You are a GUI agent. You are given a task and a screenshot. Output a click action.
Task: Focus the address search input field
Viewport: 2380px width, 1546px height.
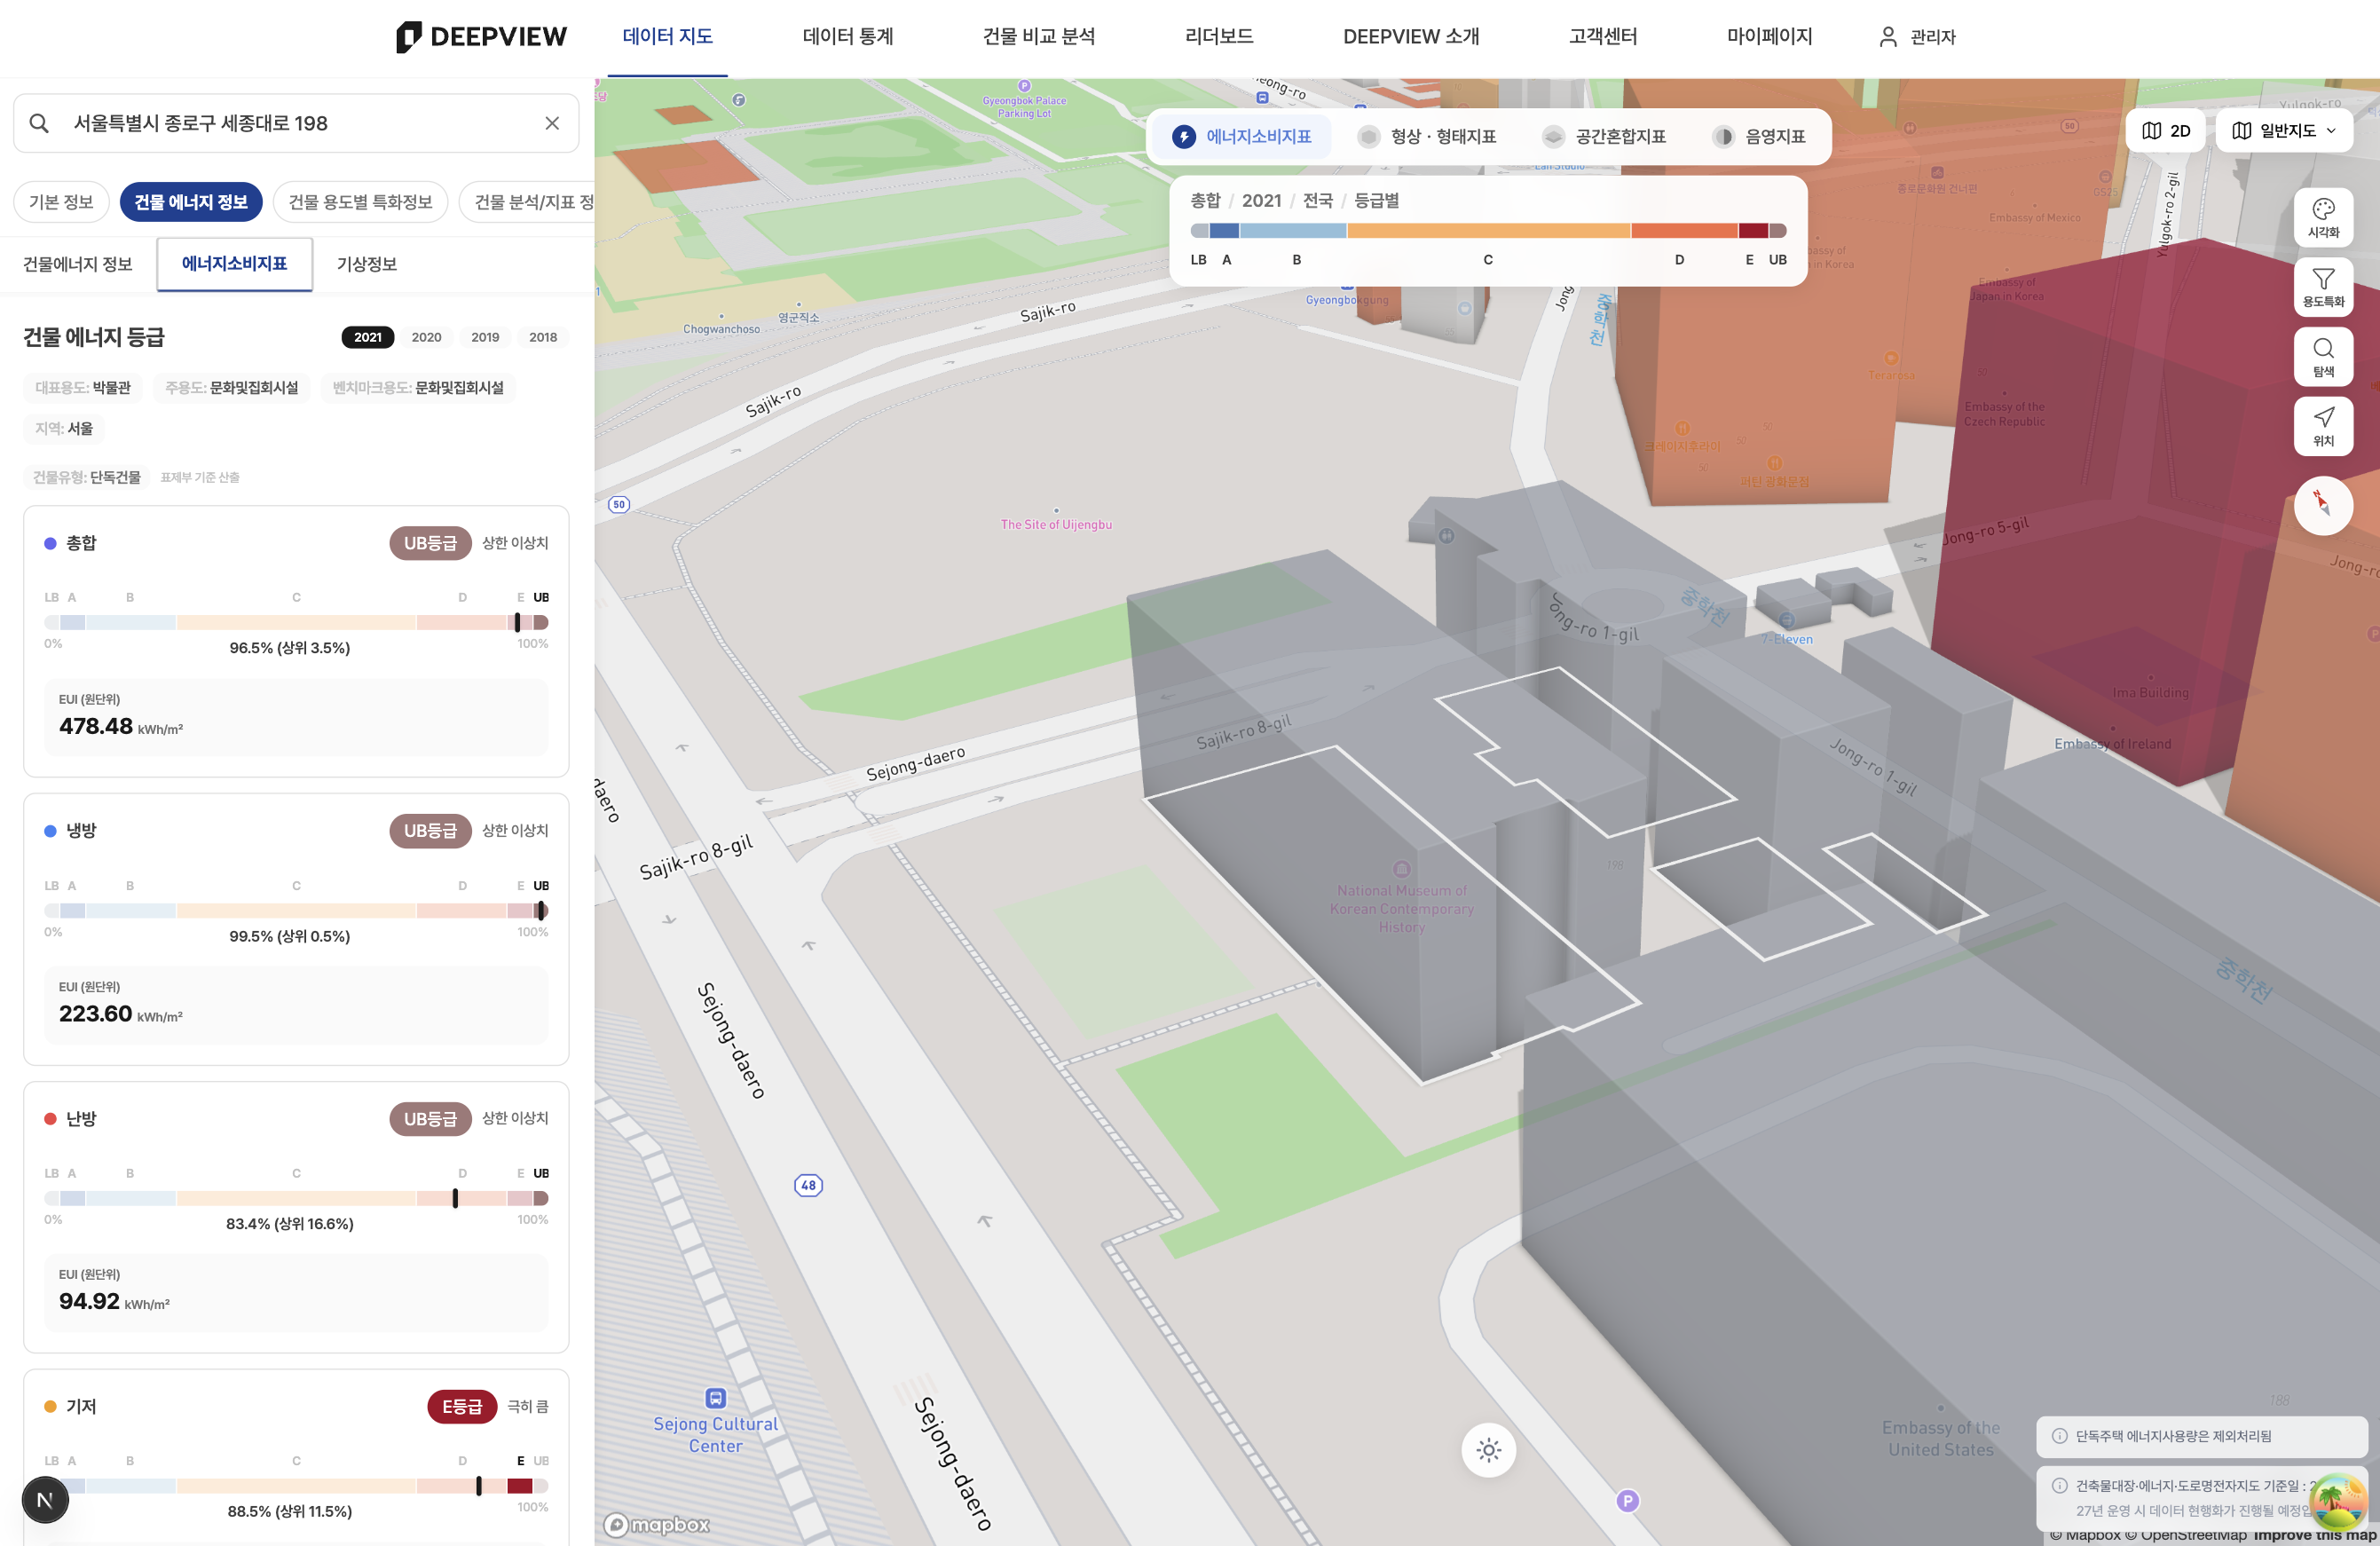[x=296, y=123]
